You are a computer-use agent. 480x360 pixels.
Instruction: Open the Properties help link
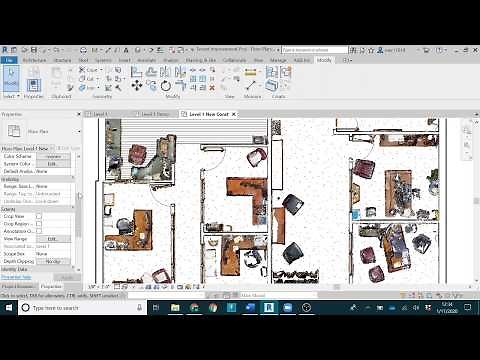point(16,277)
